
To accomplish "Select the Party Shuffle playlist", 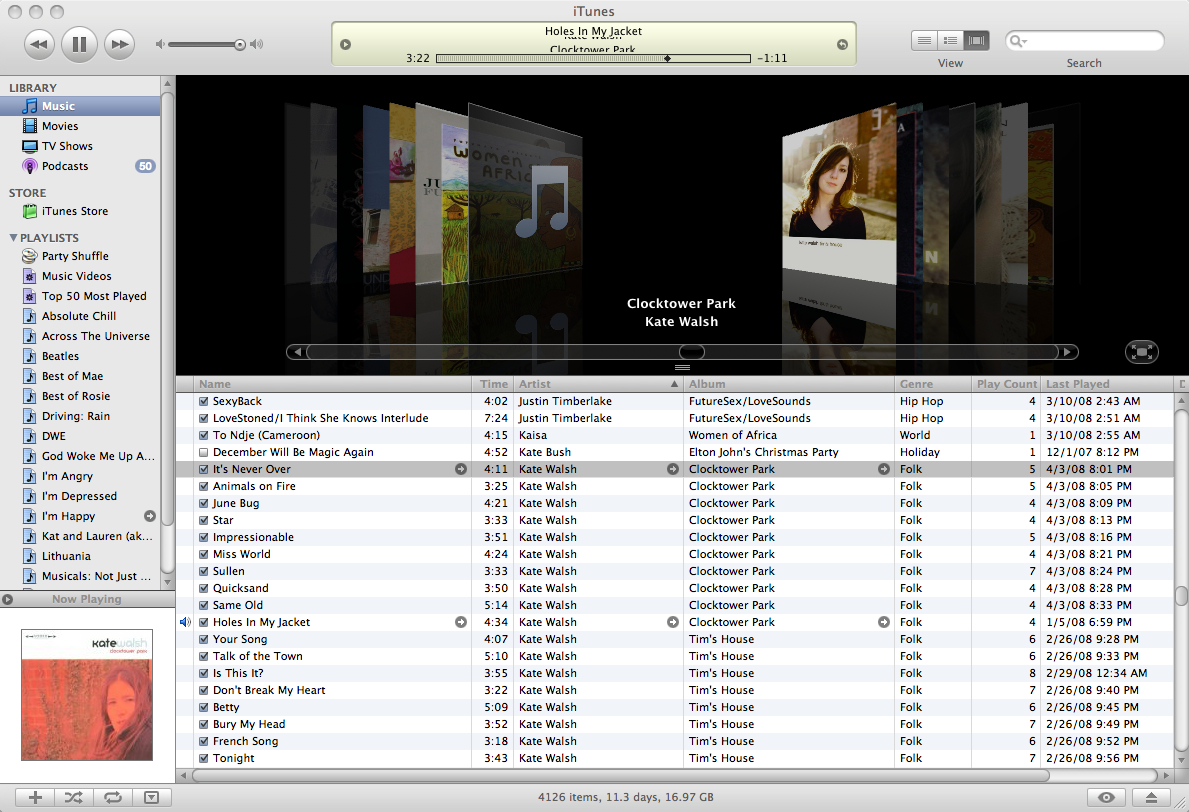I will click(x=80, y=256).
